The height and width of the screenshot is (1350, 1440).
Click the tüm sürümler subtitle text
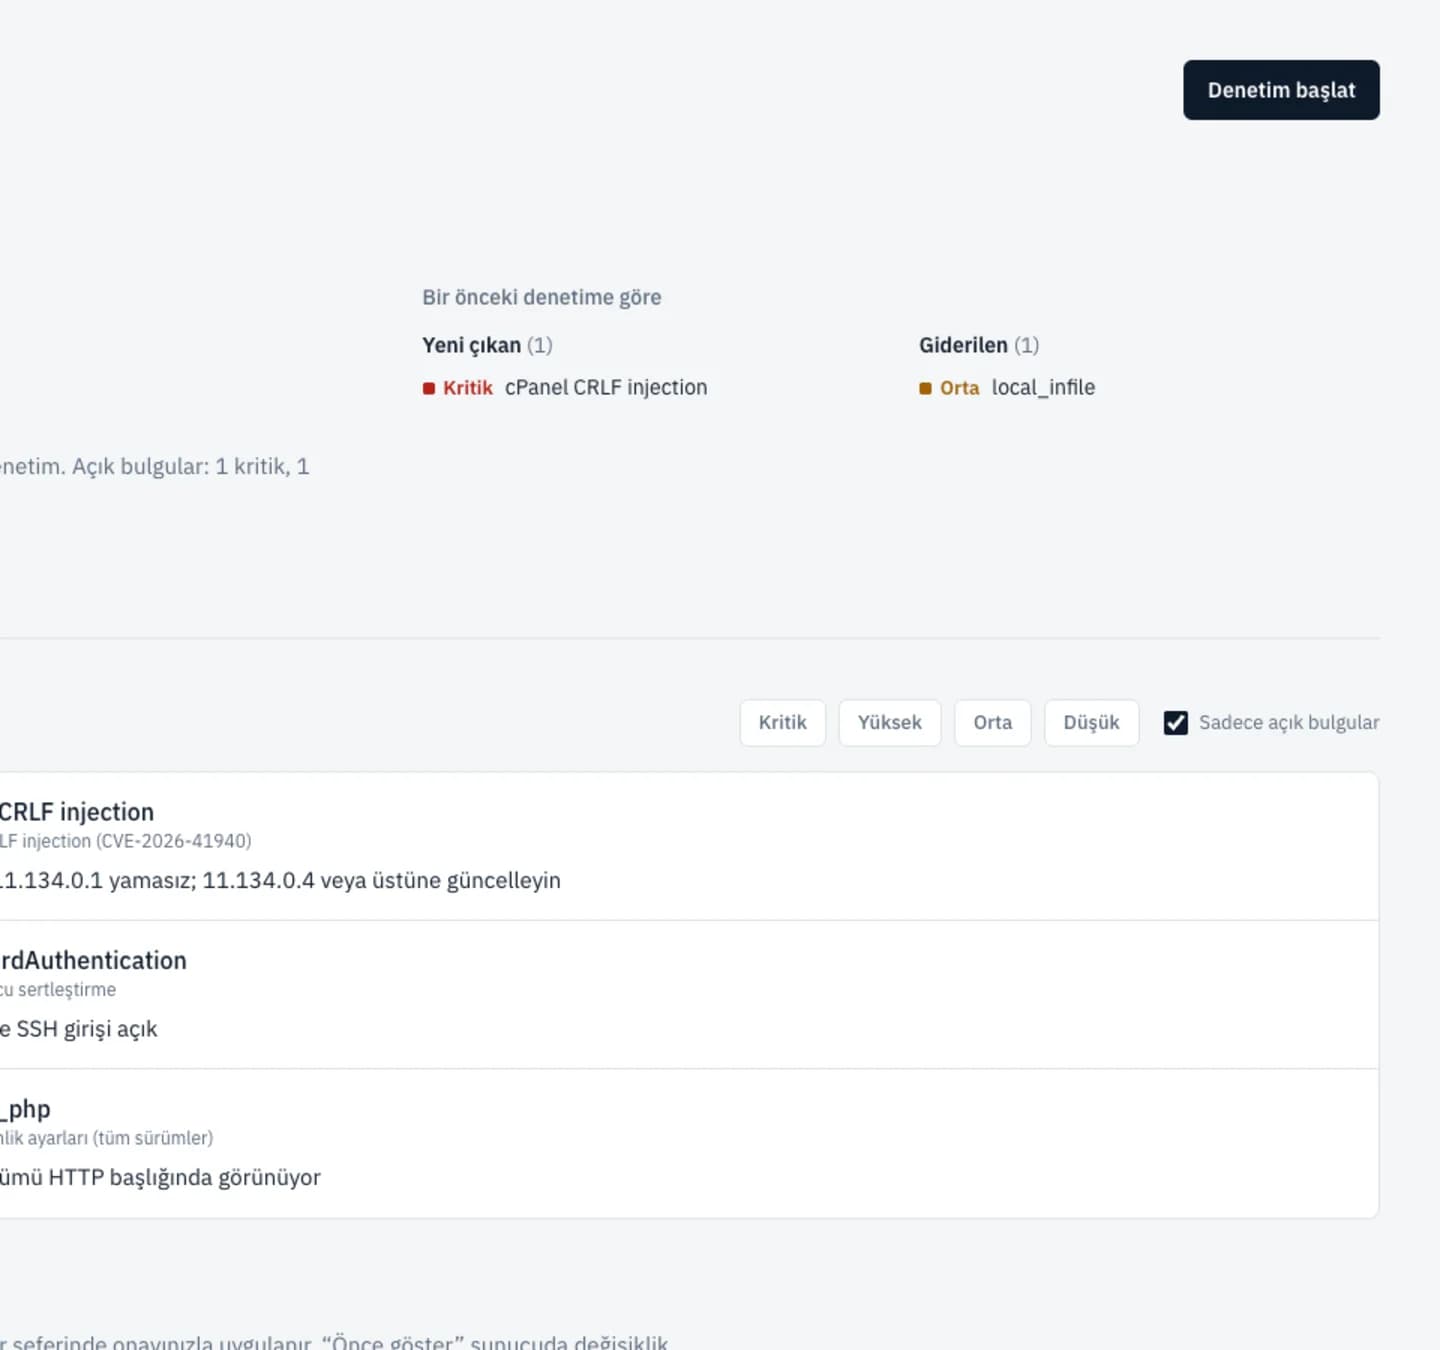pos(106,1138)
